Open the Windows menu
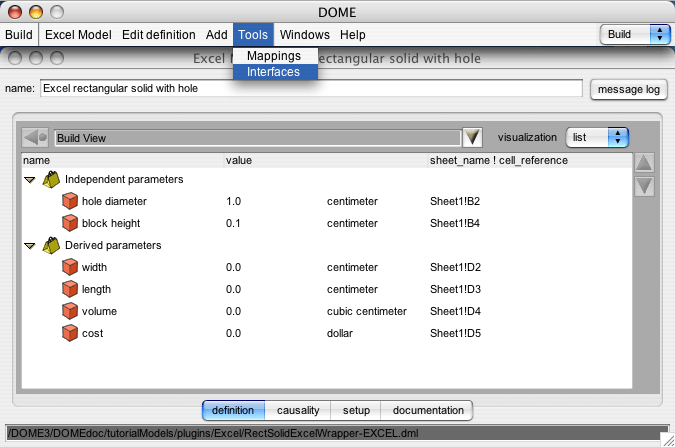The height and width of the screenshot is (447, 675). click(305, 34)
